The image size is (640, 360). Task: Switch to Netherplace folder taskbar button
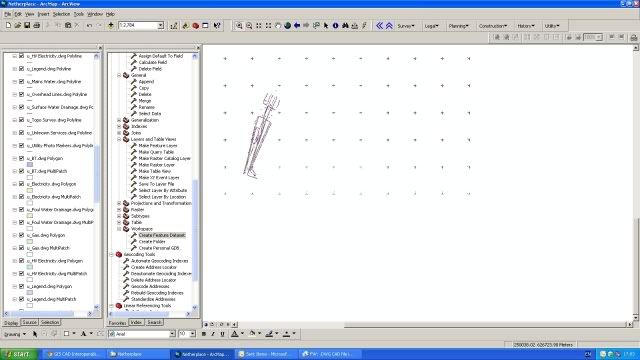pyautogui.click(x=138, y=354)
